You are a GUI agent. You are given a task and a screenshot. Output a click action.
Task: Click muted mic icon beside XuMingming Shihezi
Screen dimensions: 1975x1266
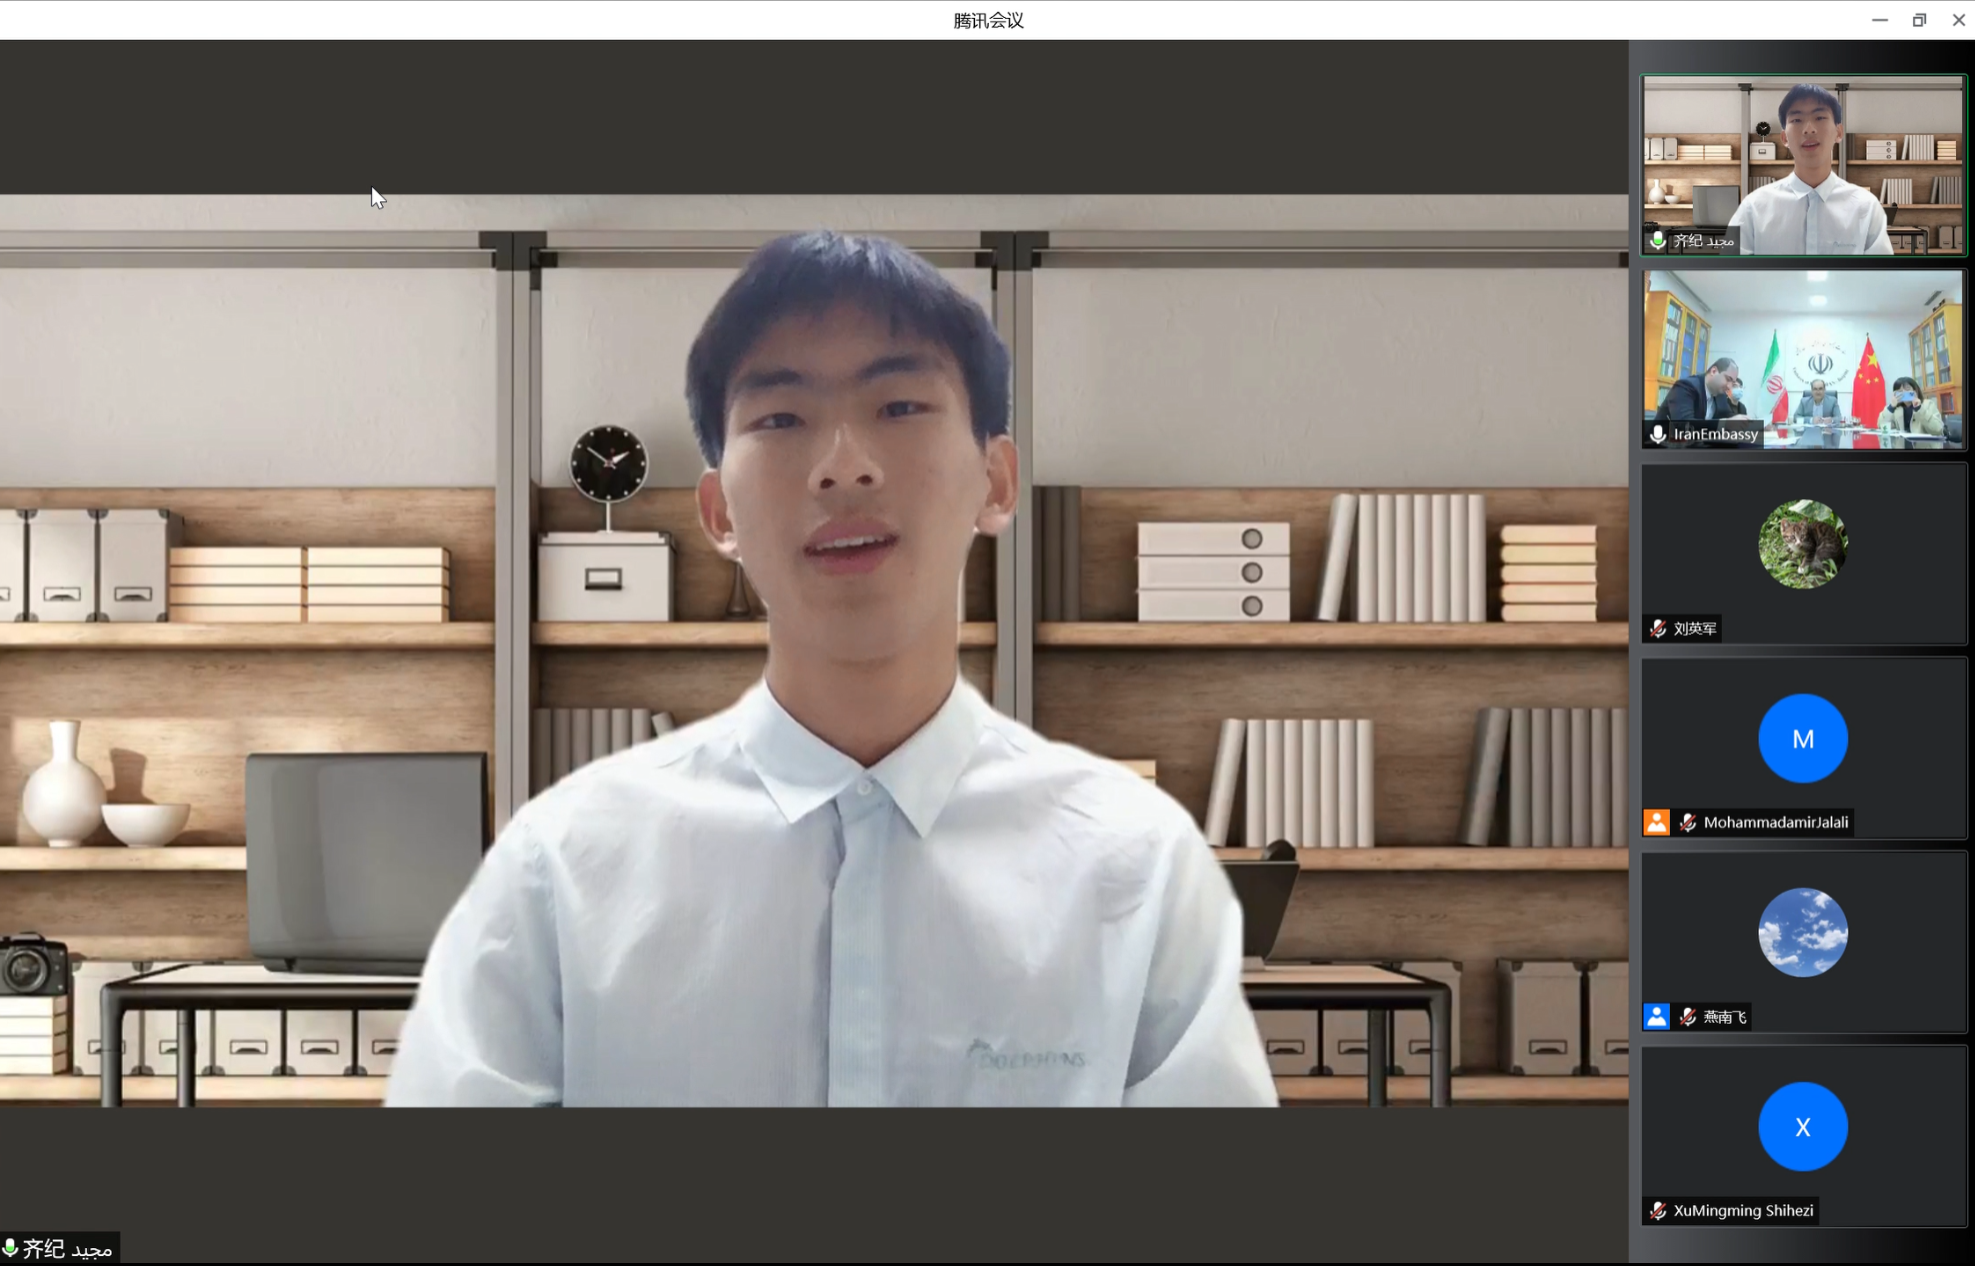[x=1658, y=1210]
